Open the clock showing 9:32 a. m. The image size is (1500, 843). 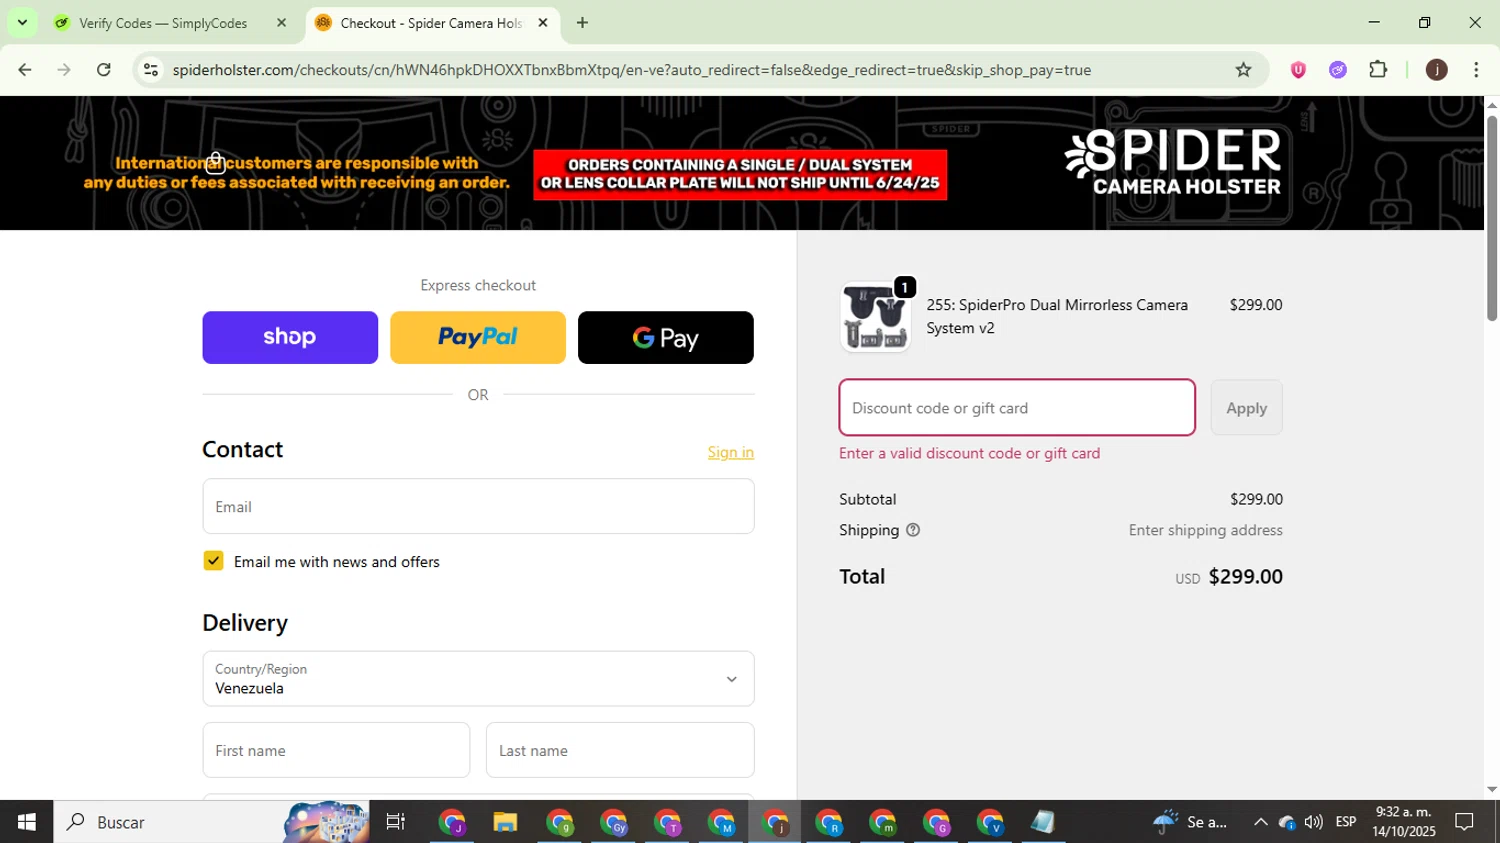tap(1404, 822)
